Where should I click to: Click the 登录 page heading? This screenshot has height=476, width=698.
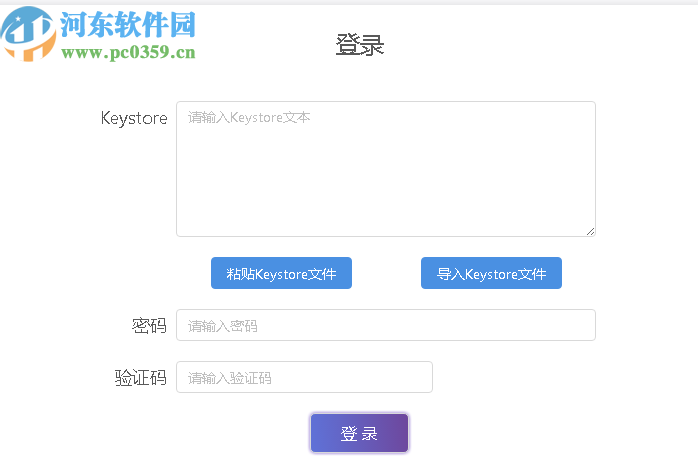pos(360,45)
